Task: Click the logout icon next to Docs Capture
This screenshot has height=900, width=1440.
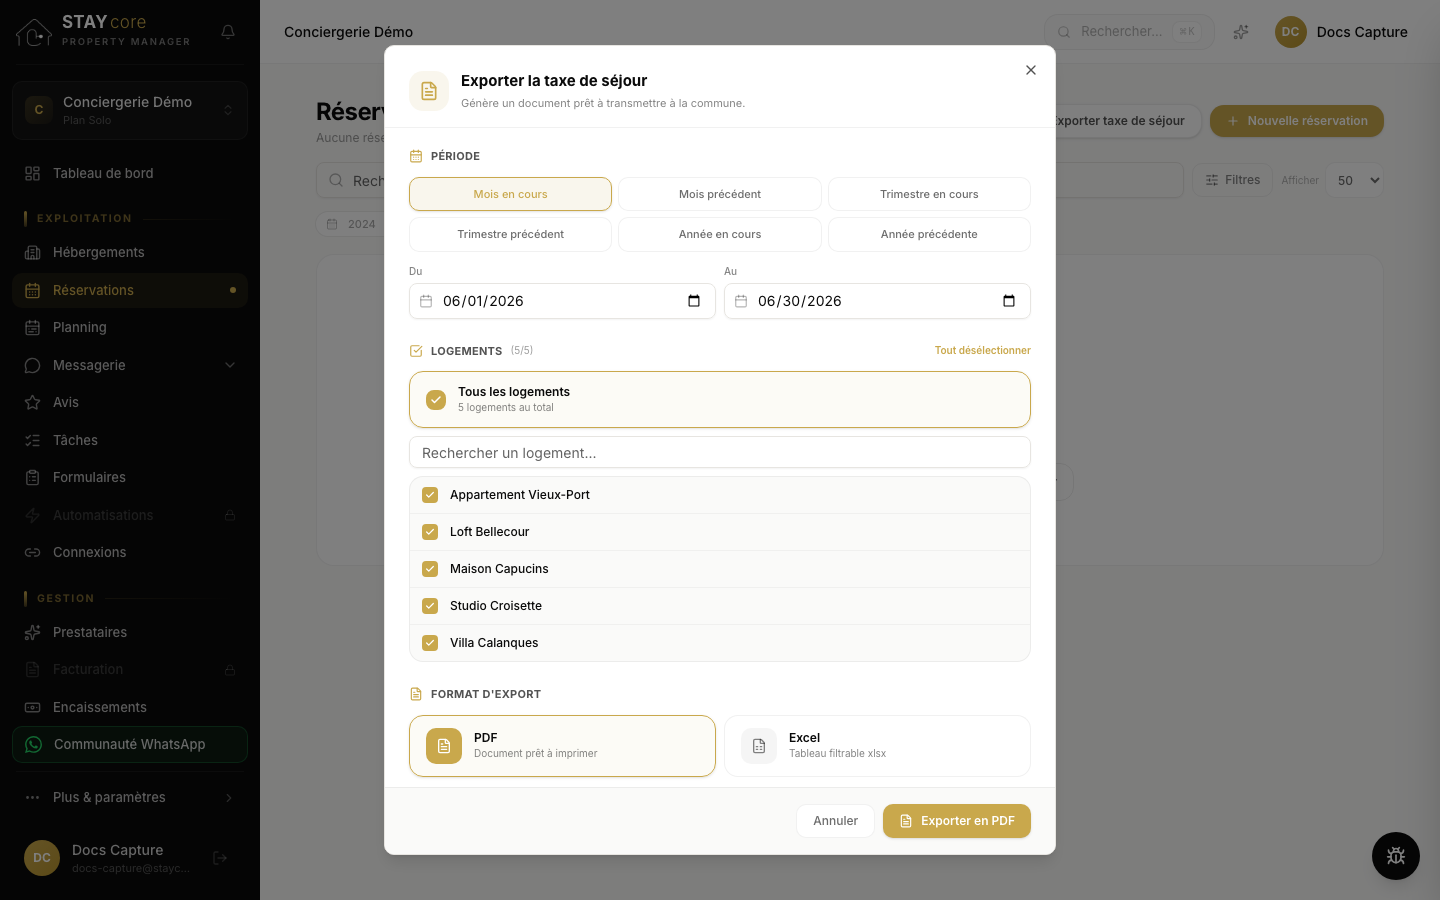Action: [x=220, y=858]
